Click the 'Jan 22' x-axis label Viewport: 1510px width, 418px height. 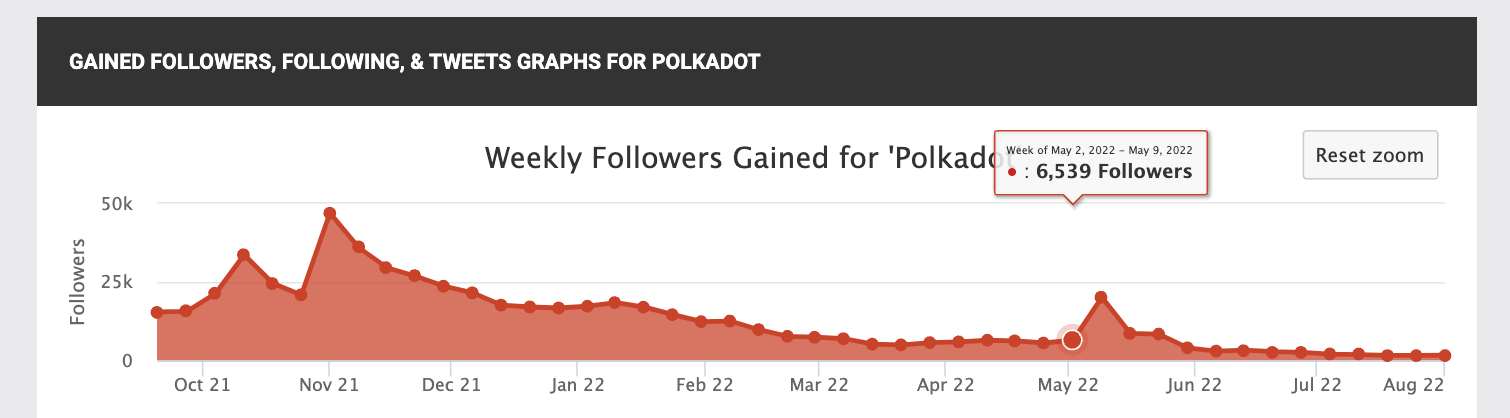pos(578,383)
